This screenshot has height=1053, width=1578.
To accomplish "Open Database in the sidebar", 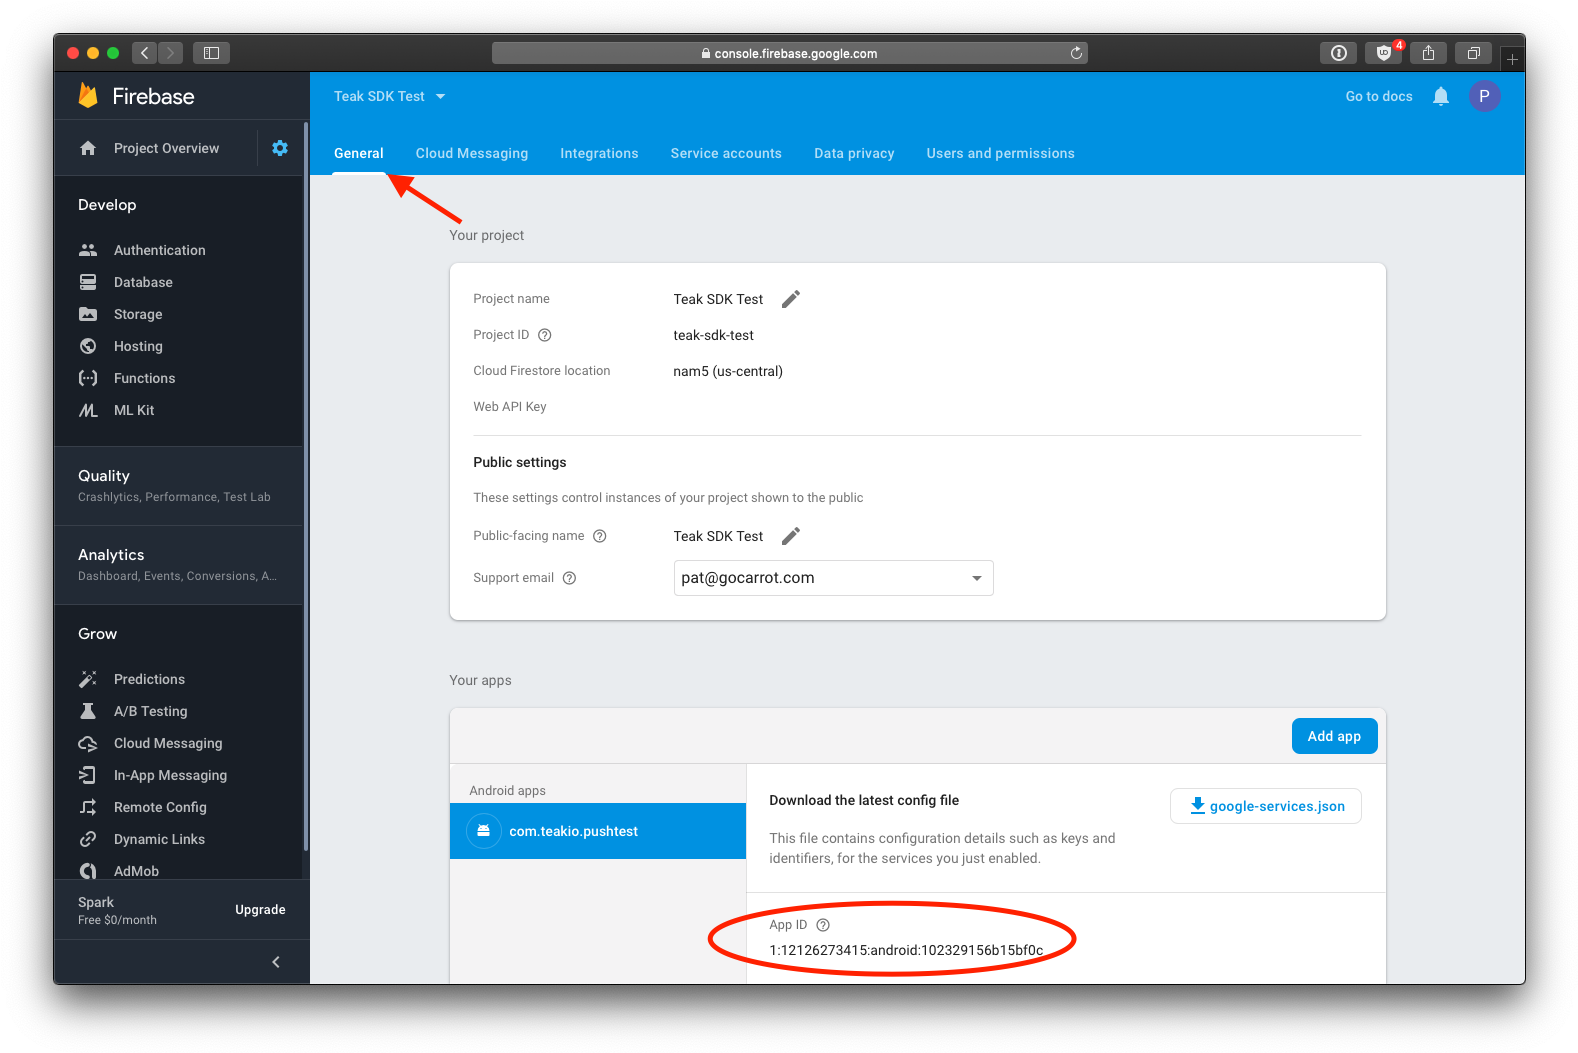I will (143, 282).
